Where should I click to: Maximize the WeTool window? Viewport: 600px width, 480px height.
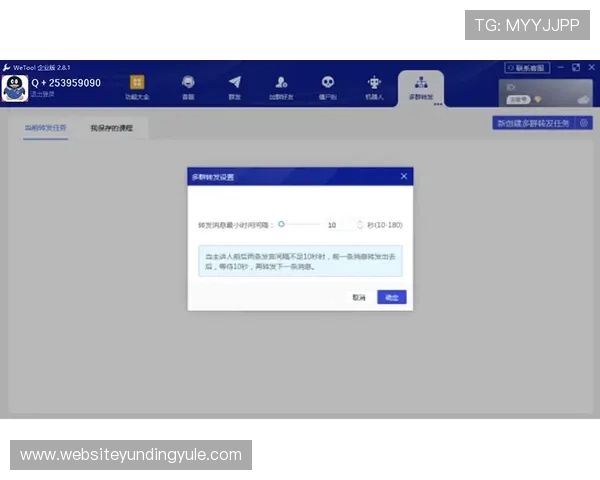coord(576,67)
